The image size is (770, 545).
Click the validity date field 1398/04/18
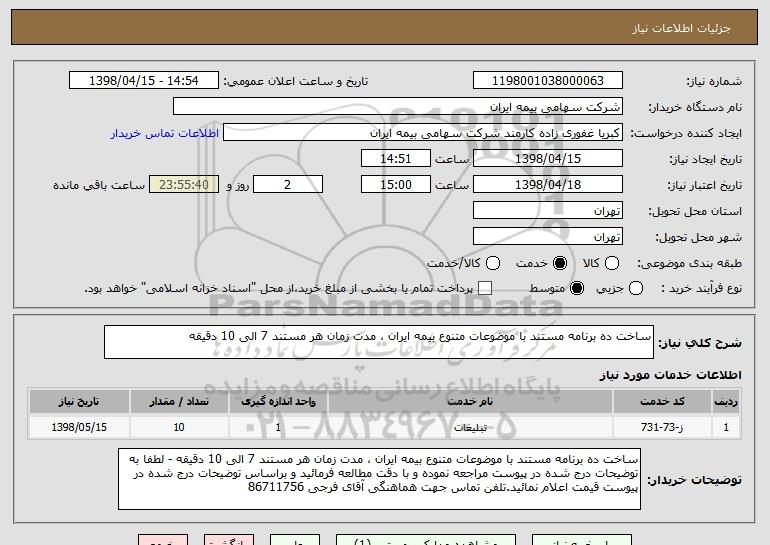tap(548, 185)
